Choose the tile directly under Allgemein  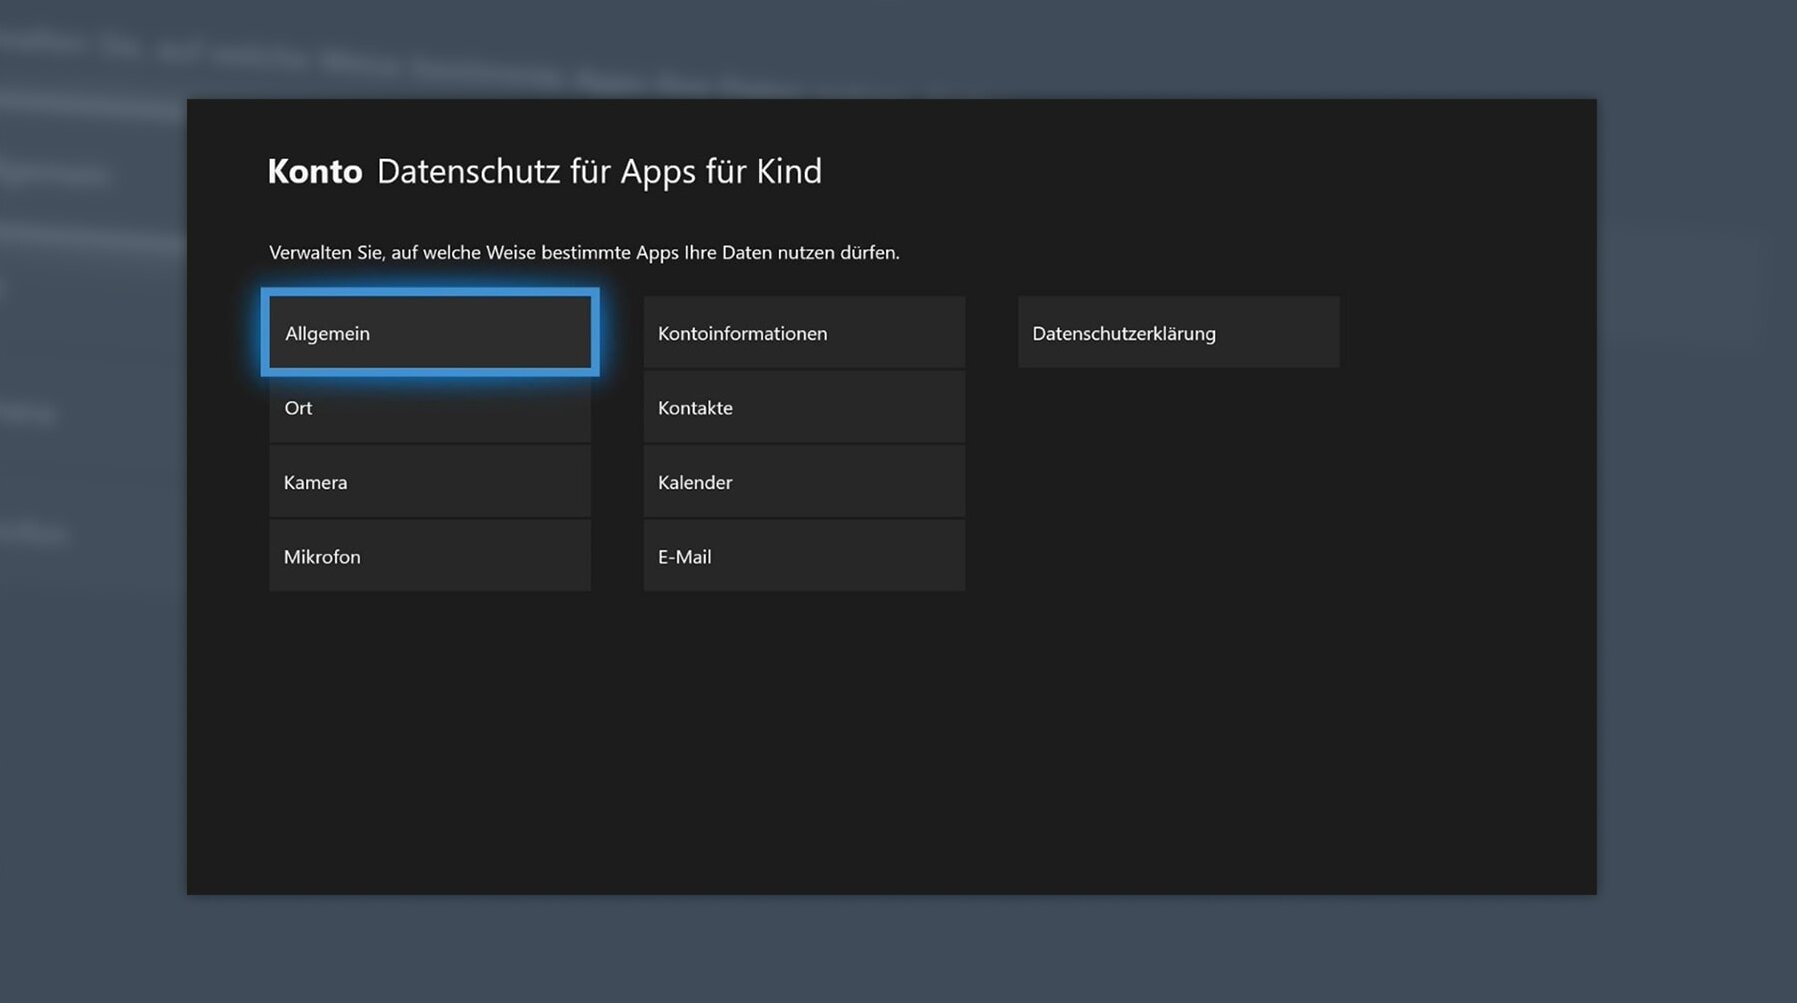[429, 408]
